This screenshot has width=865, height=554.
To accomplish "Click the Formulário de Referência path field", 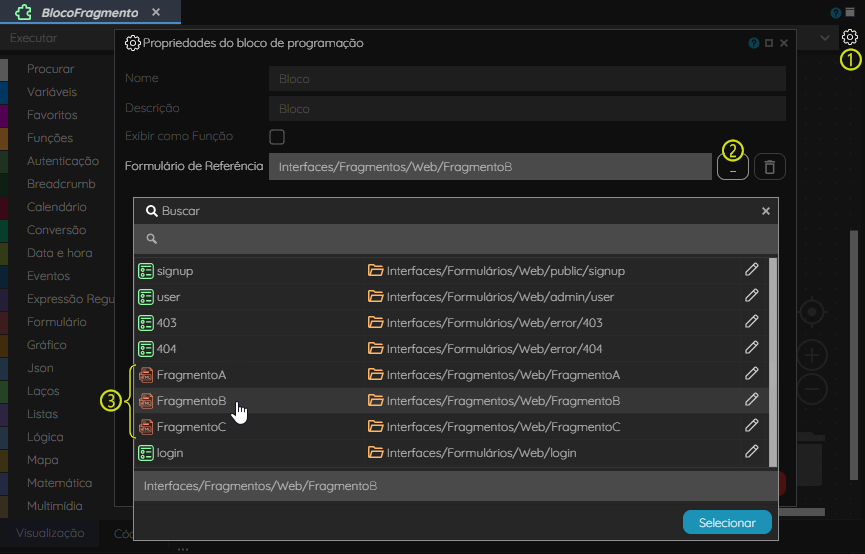I will pyautogui.click(x=490, y=167).
